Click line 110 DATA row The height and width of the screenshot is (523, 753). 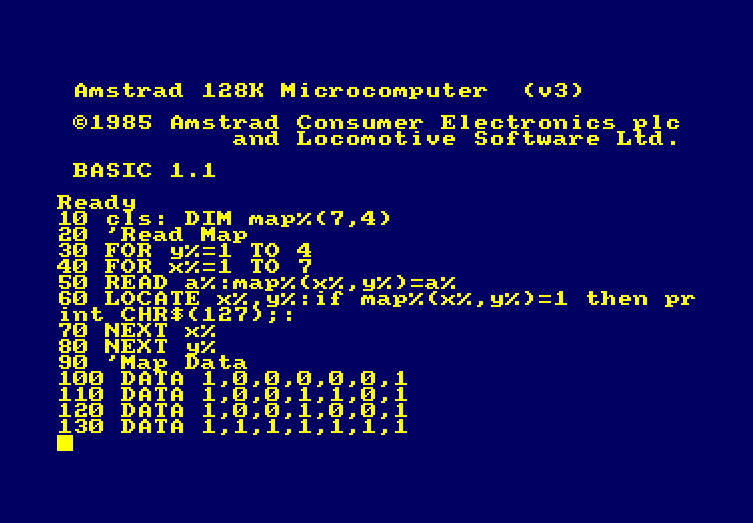click(x=232, y=395)
